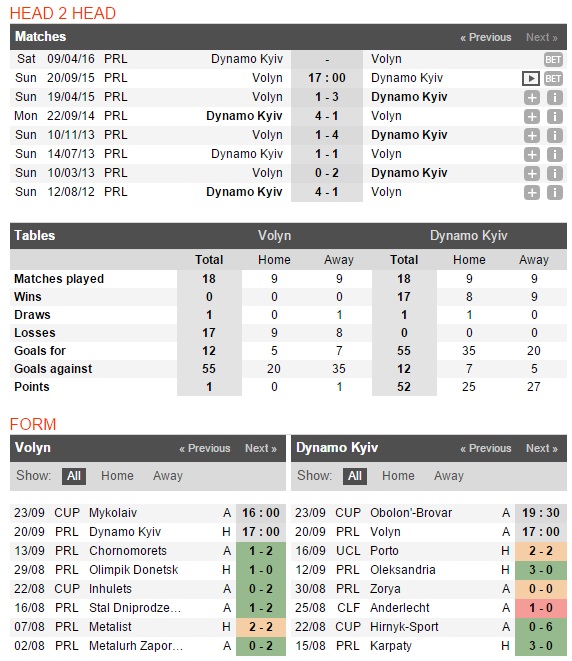This screenshot has height=661, width=572.
Task: Click BET icon for 09/04/16 match
Action: 553,59
